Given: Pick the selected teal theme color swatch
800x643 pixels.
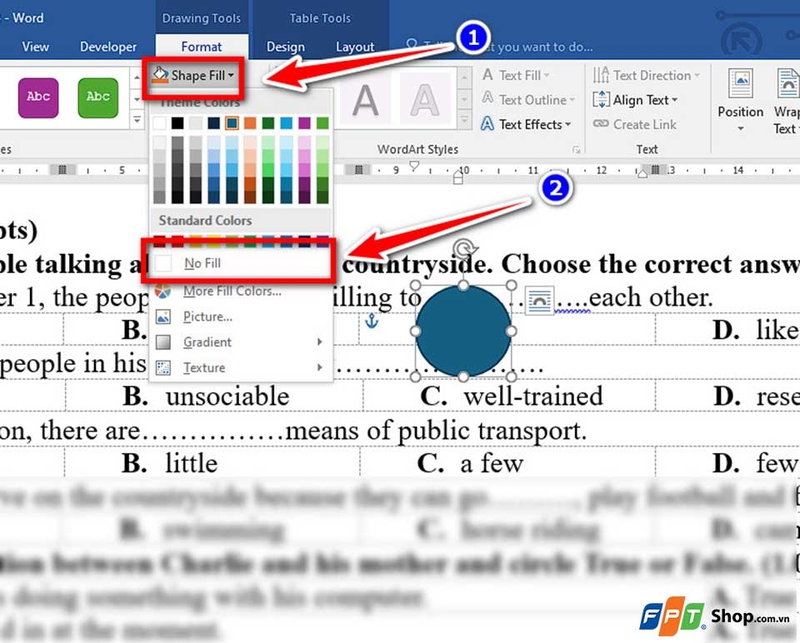Looking at the screenshot, I should [x=232, y=123].
